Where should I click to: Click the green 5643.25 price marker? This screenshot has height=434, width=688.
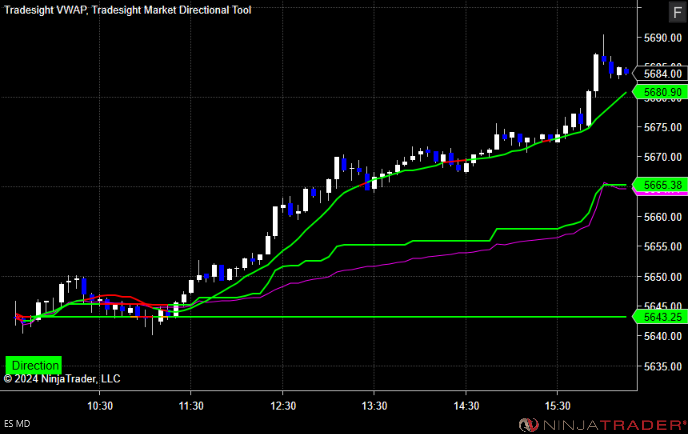pyautogui.click(x=662, y=316)
